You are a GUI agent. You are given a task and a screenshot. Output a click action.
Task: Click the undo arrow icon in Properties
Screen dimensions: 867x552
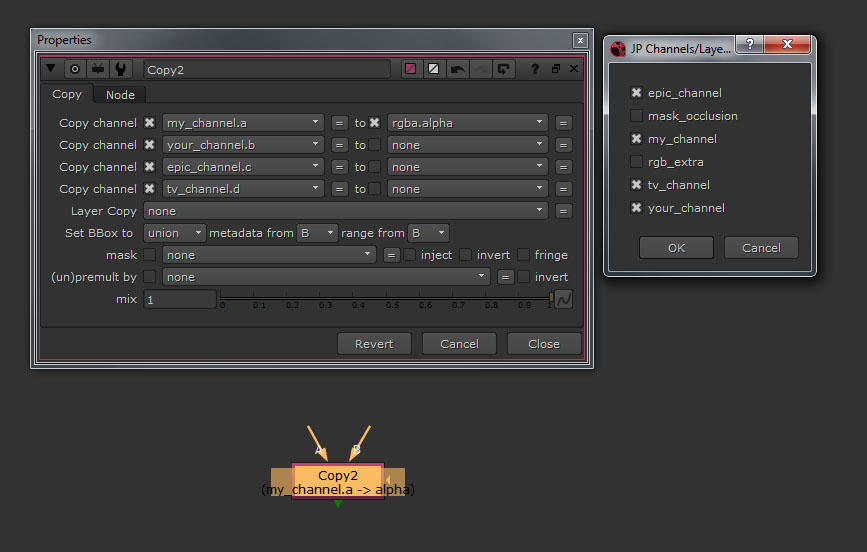click(457, 69)
